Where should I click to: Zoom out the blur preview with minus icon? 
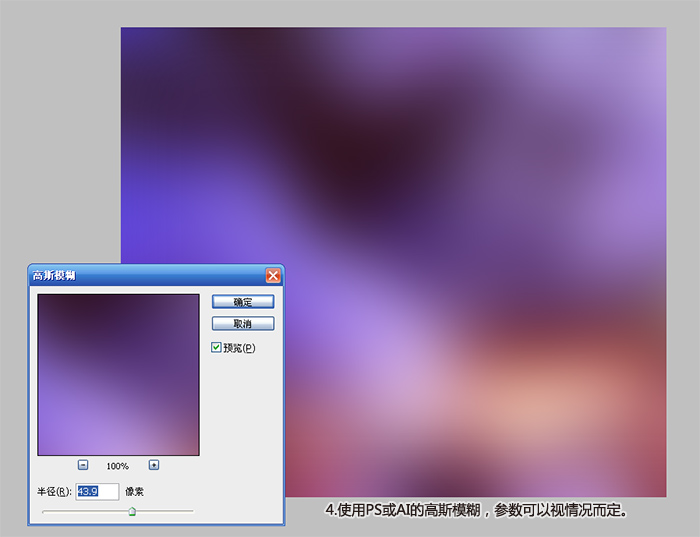tap(83, 465)
